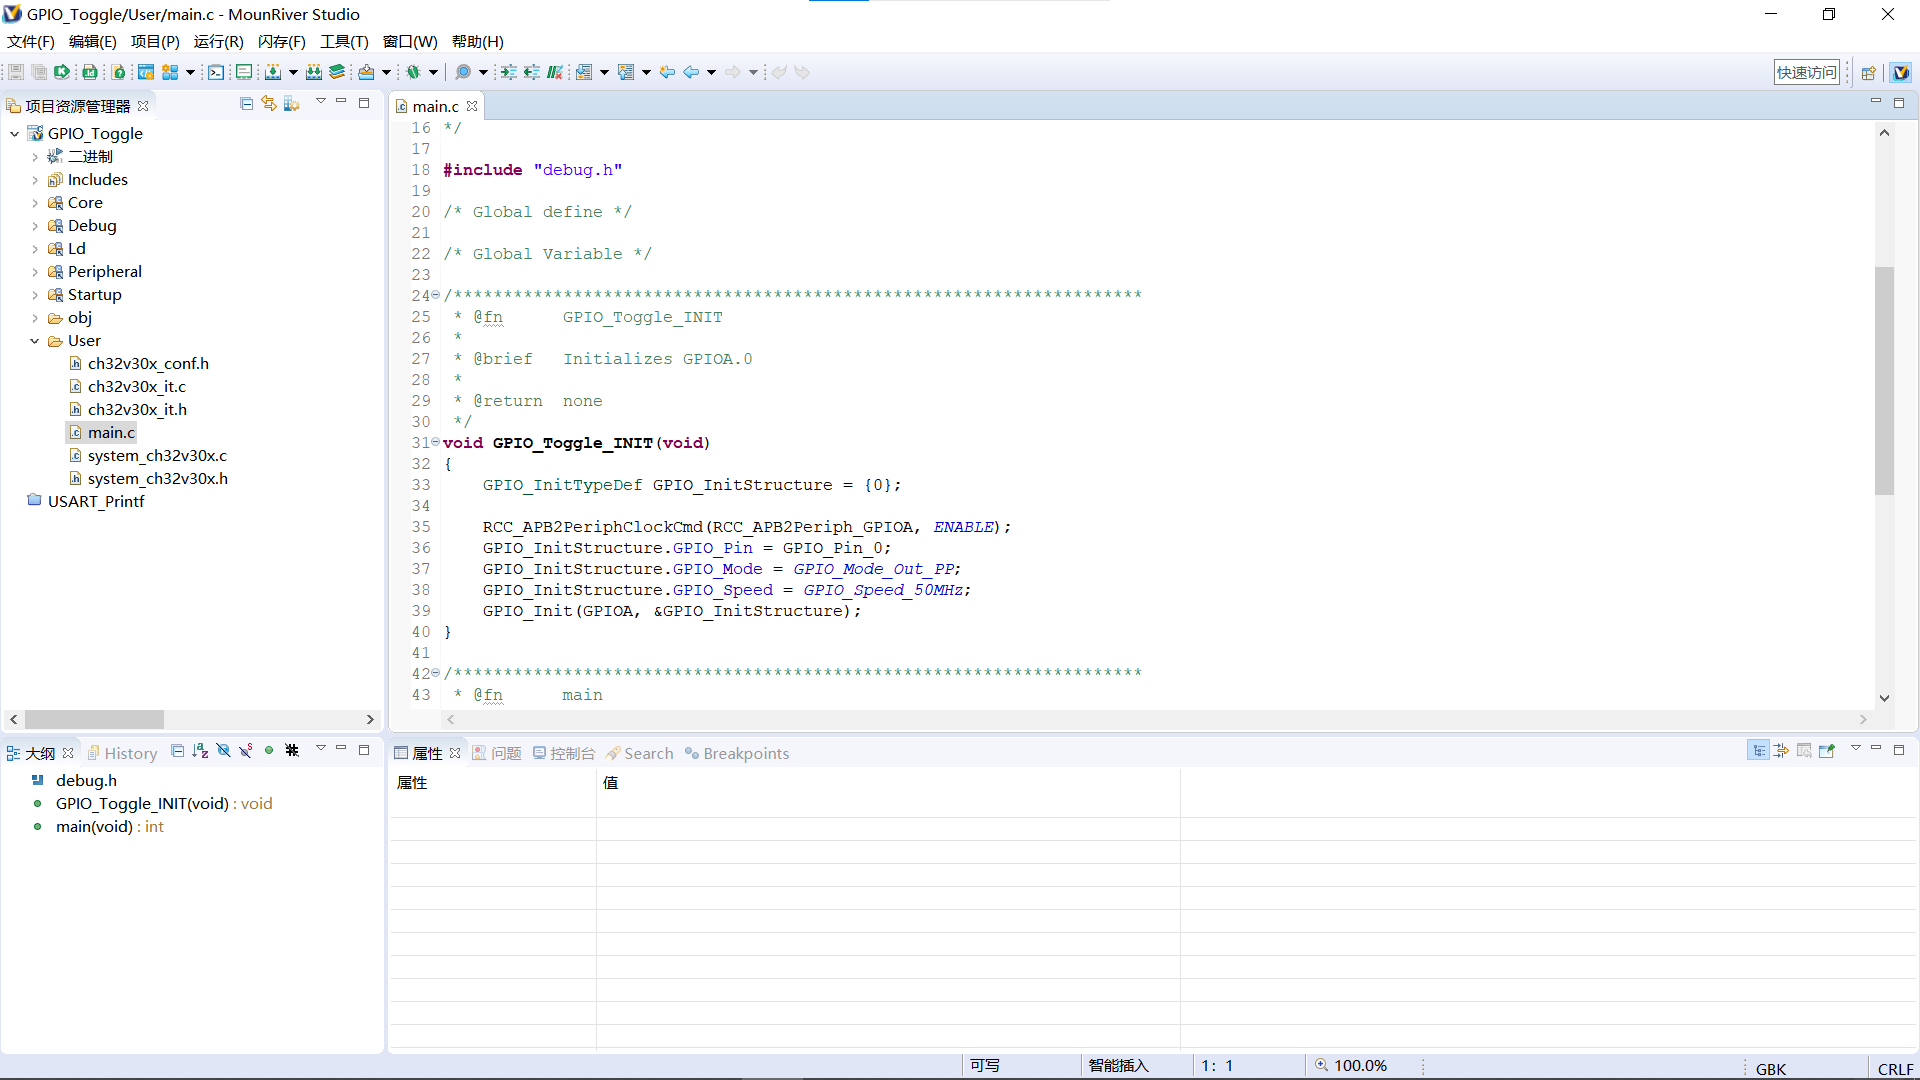Image resolution: width=1920 pixels, height=1080 pixels.
Task: Toggle hide non-public members green dot
Action: [x=269, y=750]
